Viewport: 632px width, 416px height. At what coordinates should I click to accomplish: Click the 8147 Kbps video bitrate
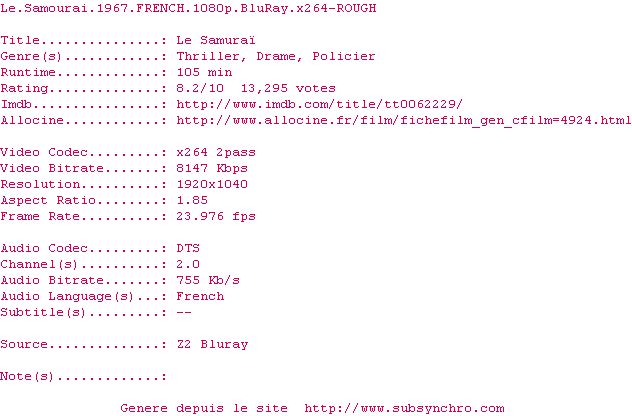tap(212, 168)
